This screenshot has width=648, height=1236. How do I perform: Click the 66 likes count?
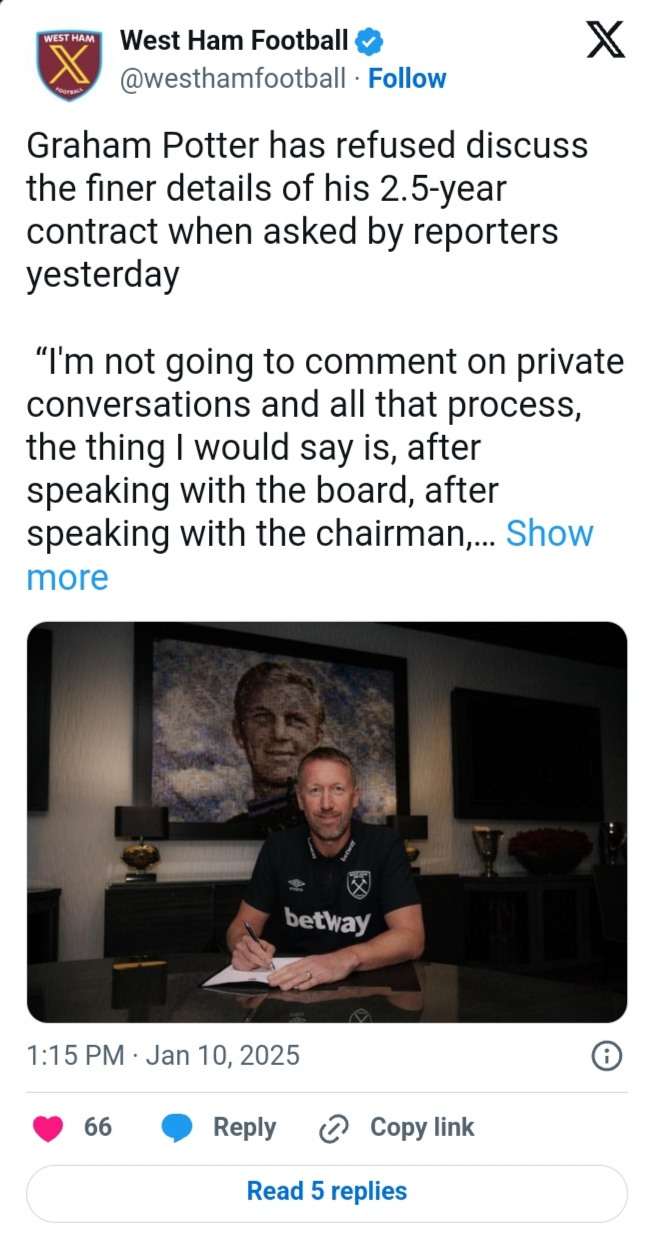coord(98,1127)
